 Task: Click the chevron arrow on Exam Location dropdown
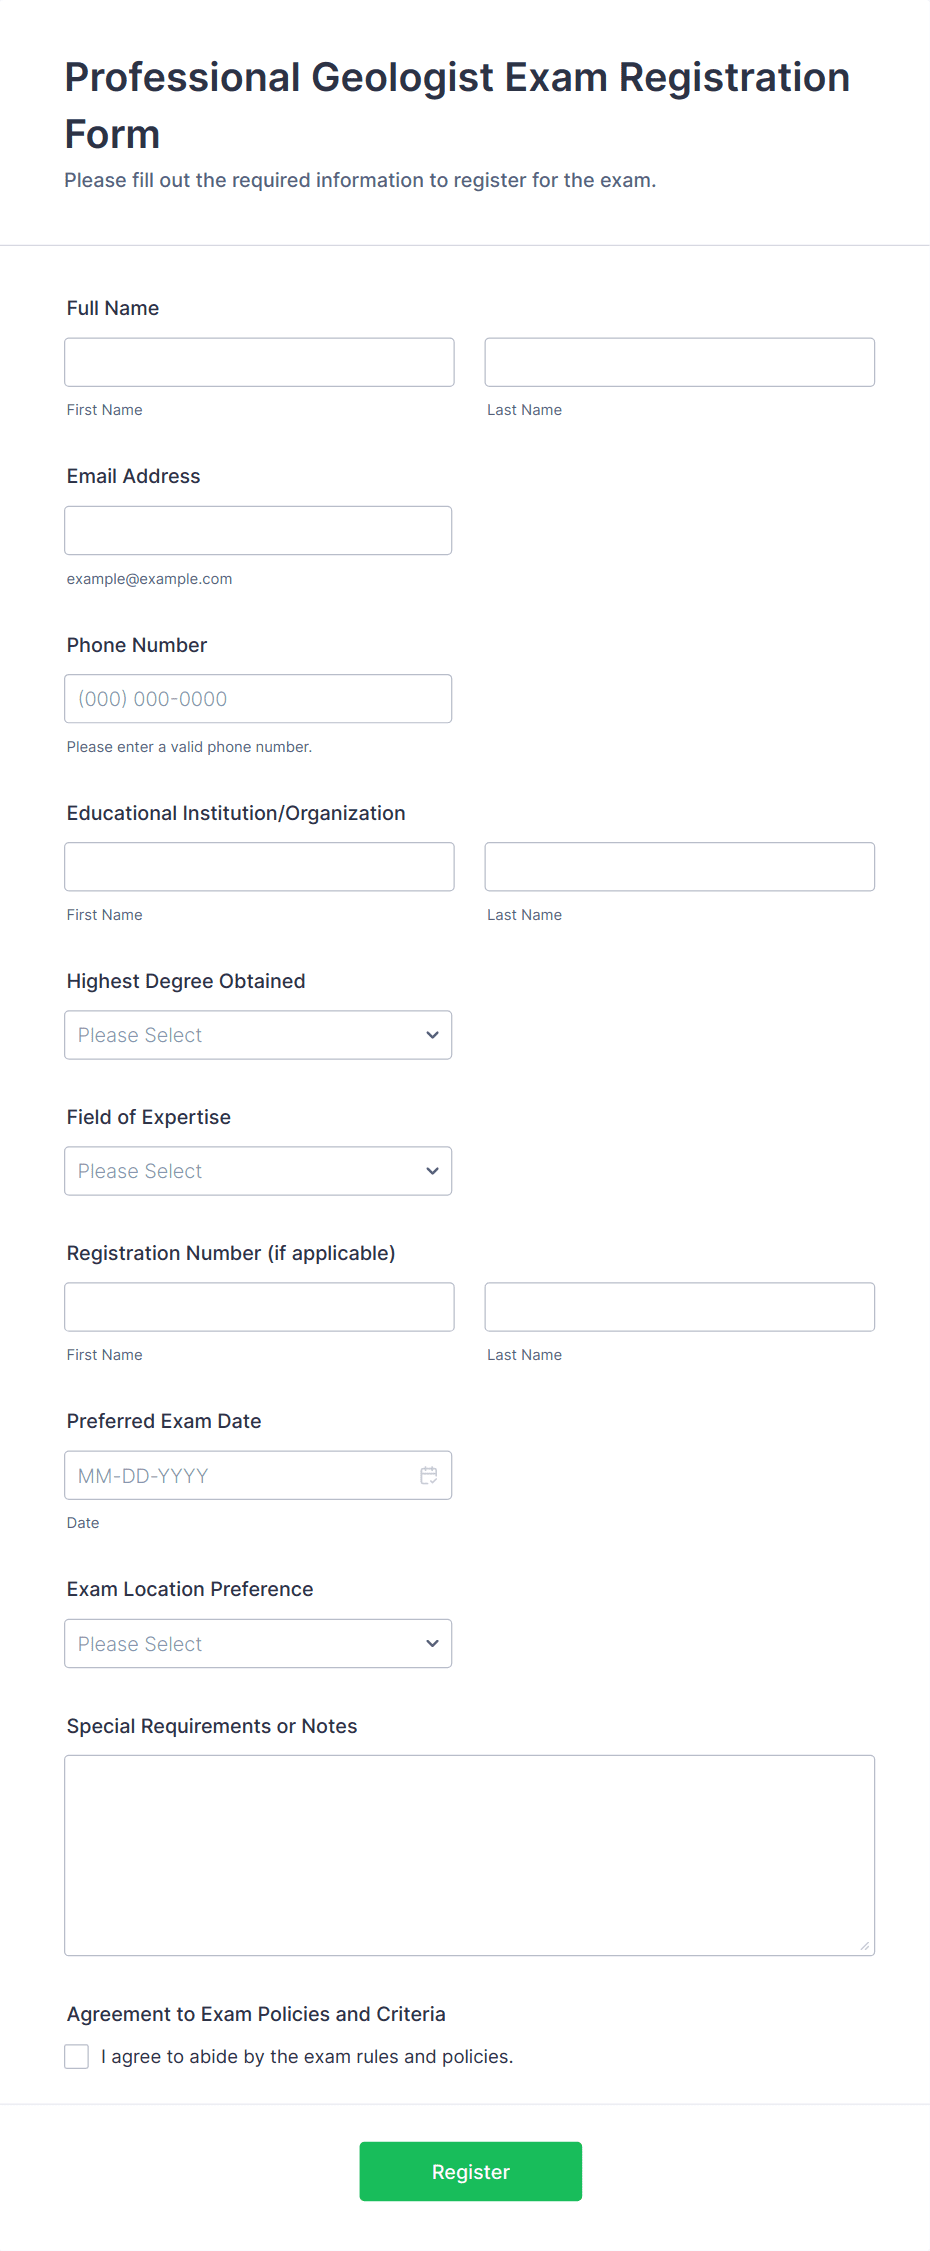tap(432, 1643)
